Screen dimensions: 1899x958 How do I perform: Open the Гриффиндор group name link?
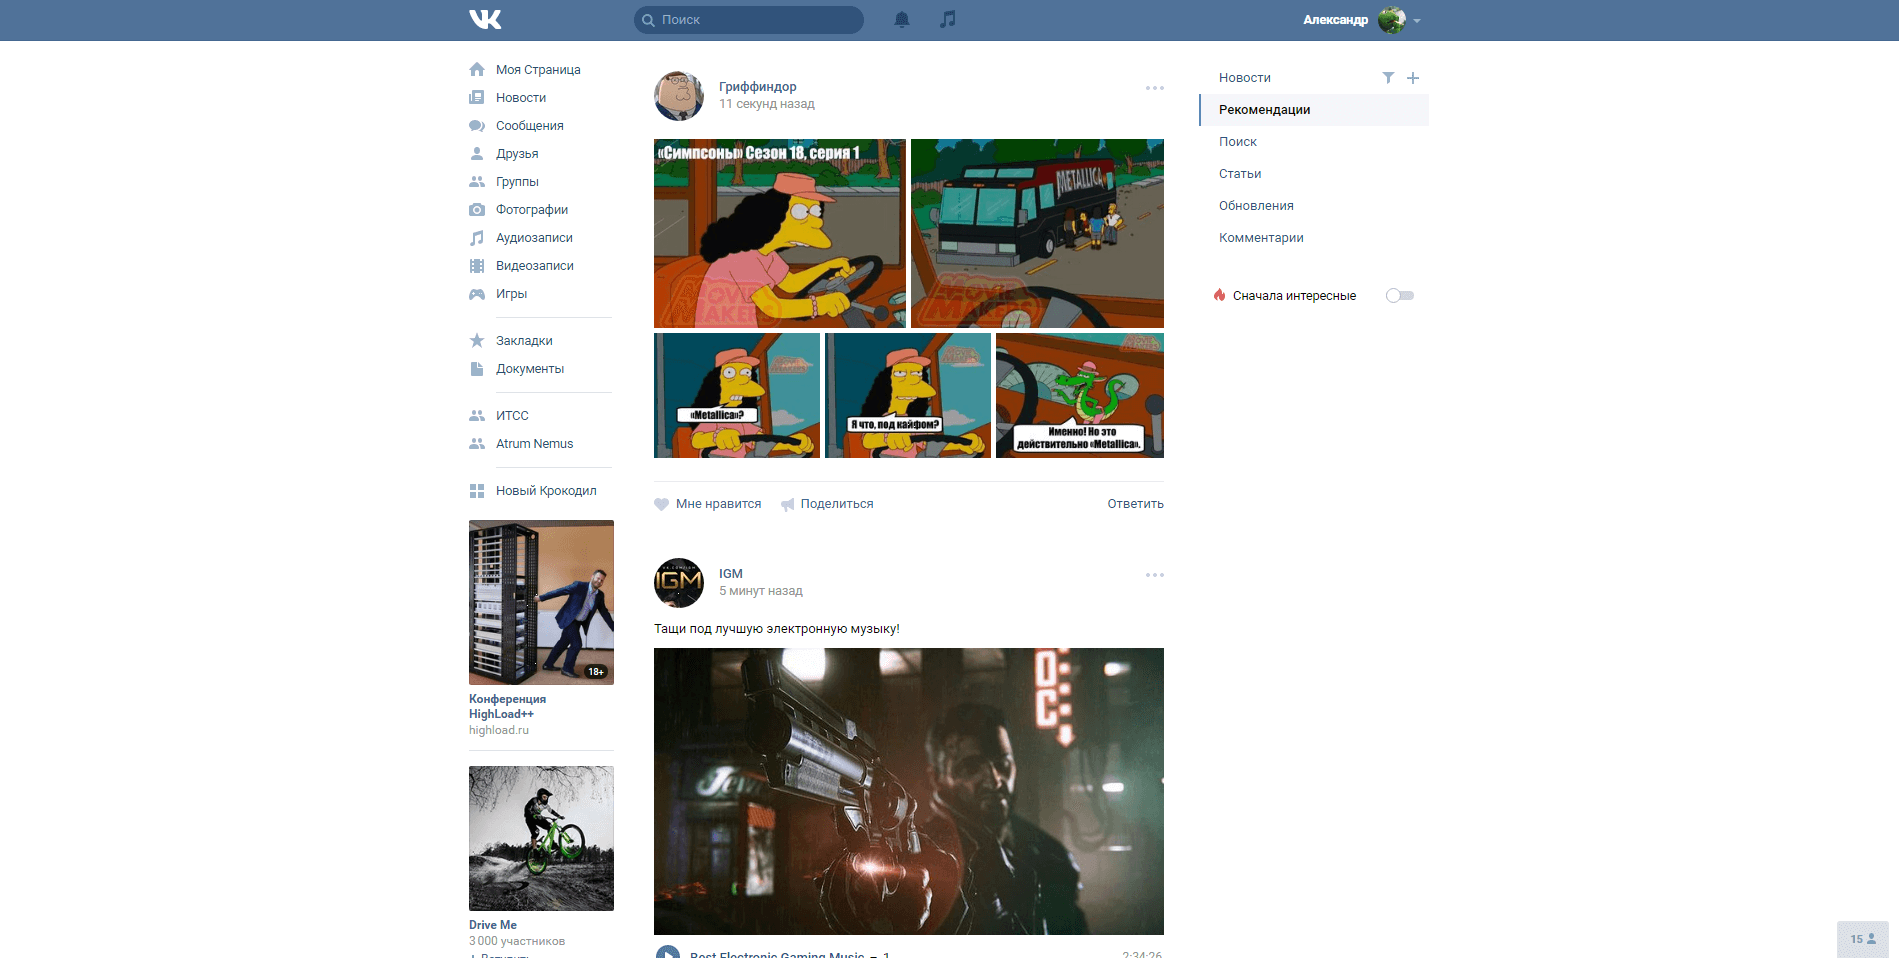point(758,87)
